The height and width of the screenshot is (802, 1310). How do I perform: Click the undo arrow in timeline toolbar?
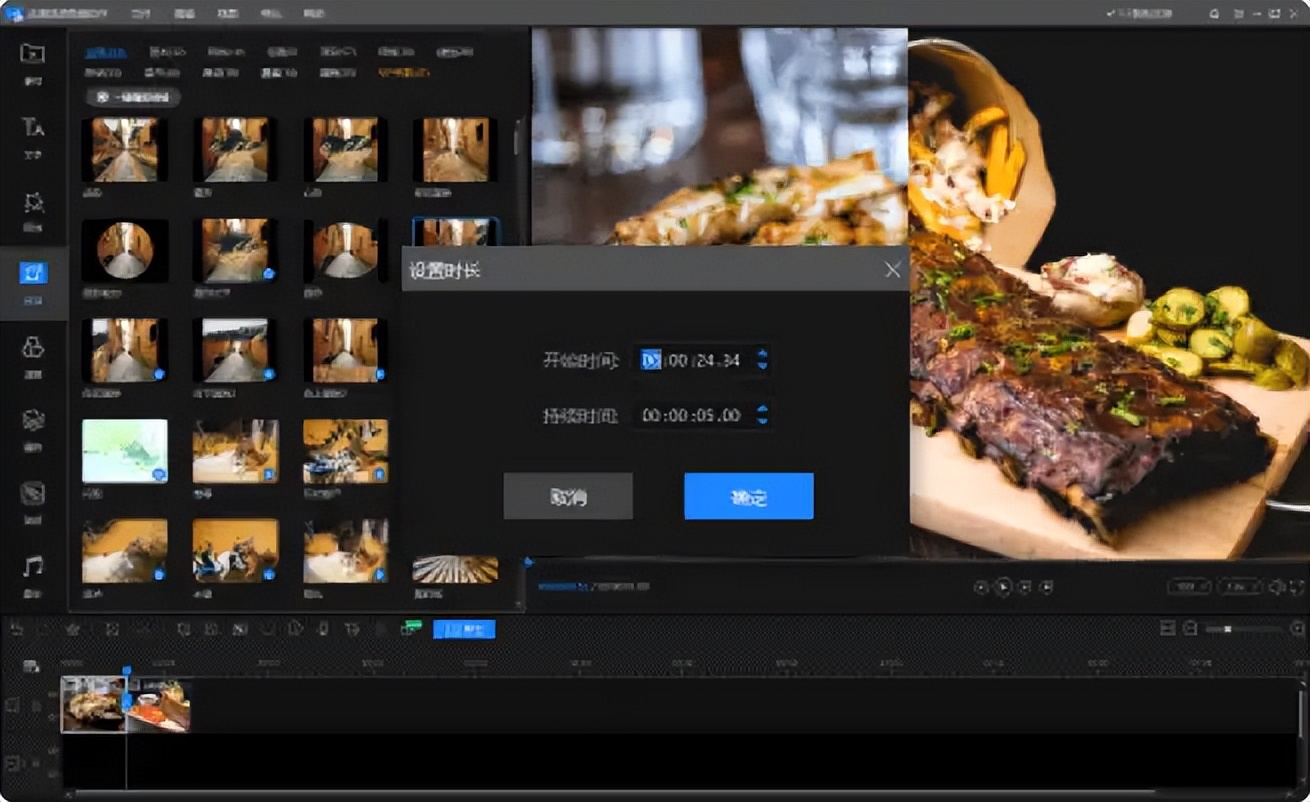click(x=16, y=629)
